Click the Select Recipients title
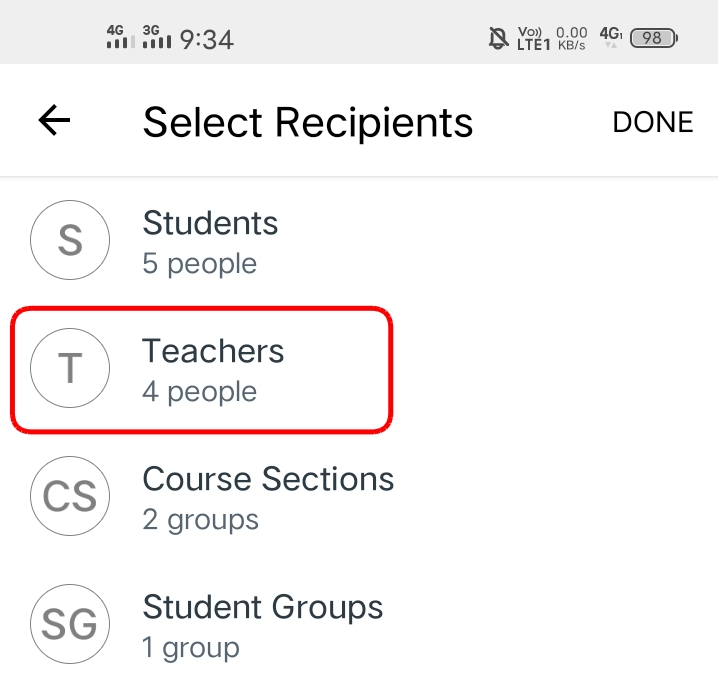718x690 pixels. [307, 122]
